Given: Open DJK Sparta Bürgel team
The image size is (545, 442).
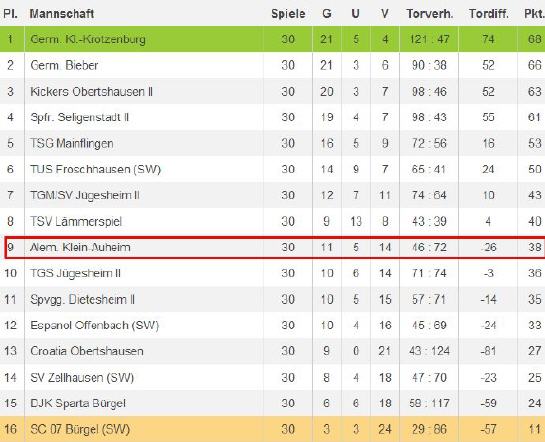Looking at the screenshot, I should [78, 403].
